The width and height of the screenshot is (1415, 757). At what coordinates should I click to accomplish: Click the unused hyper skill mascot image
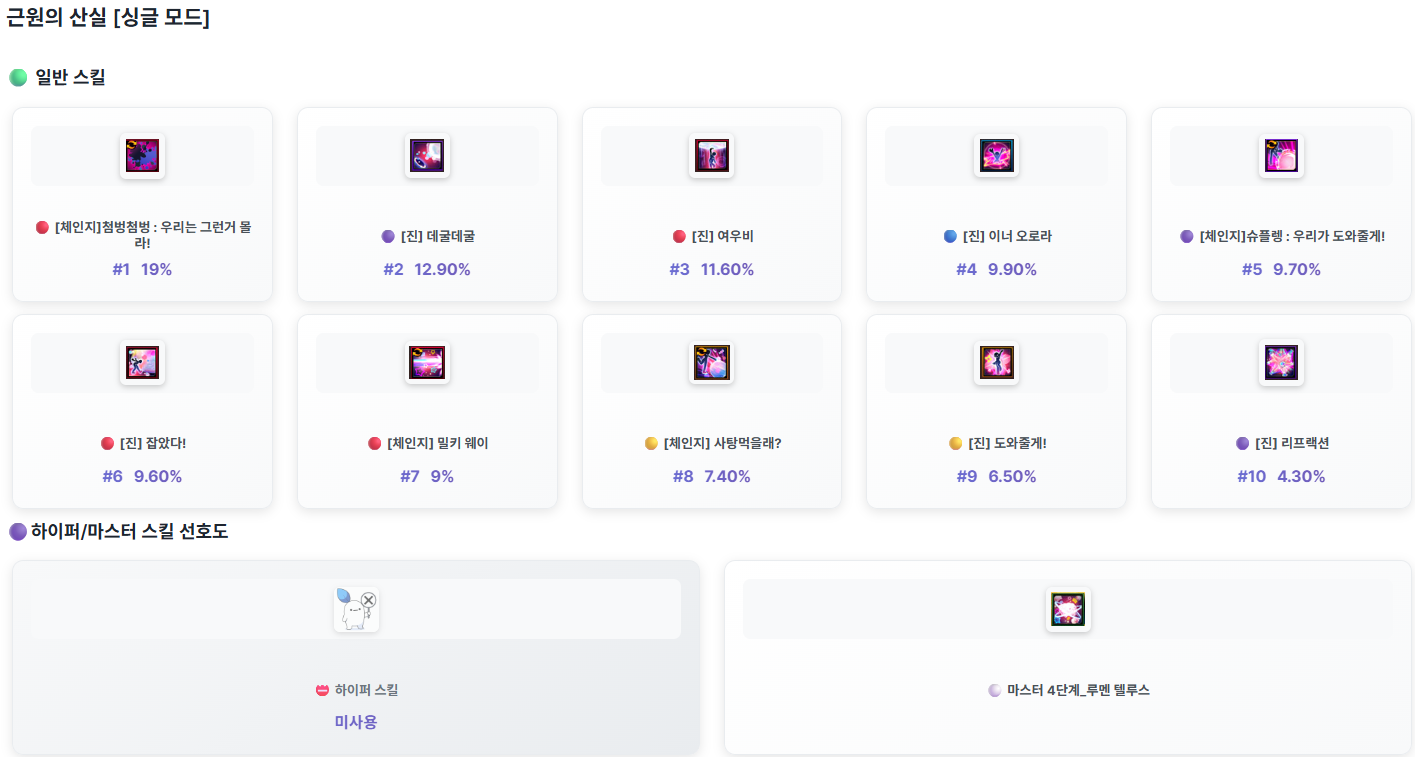(356, 609)
